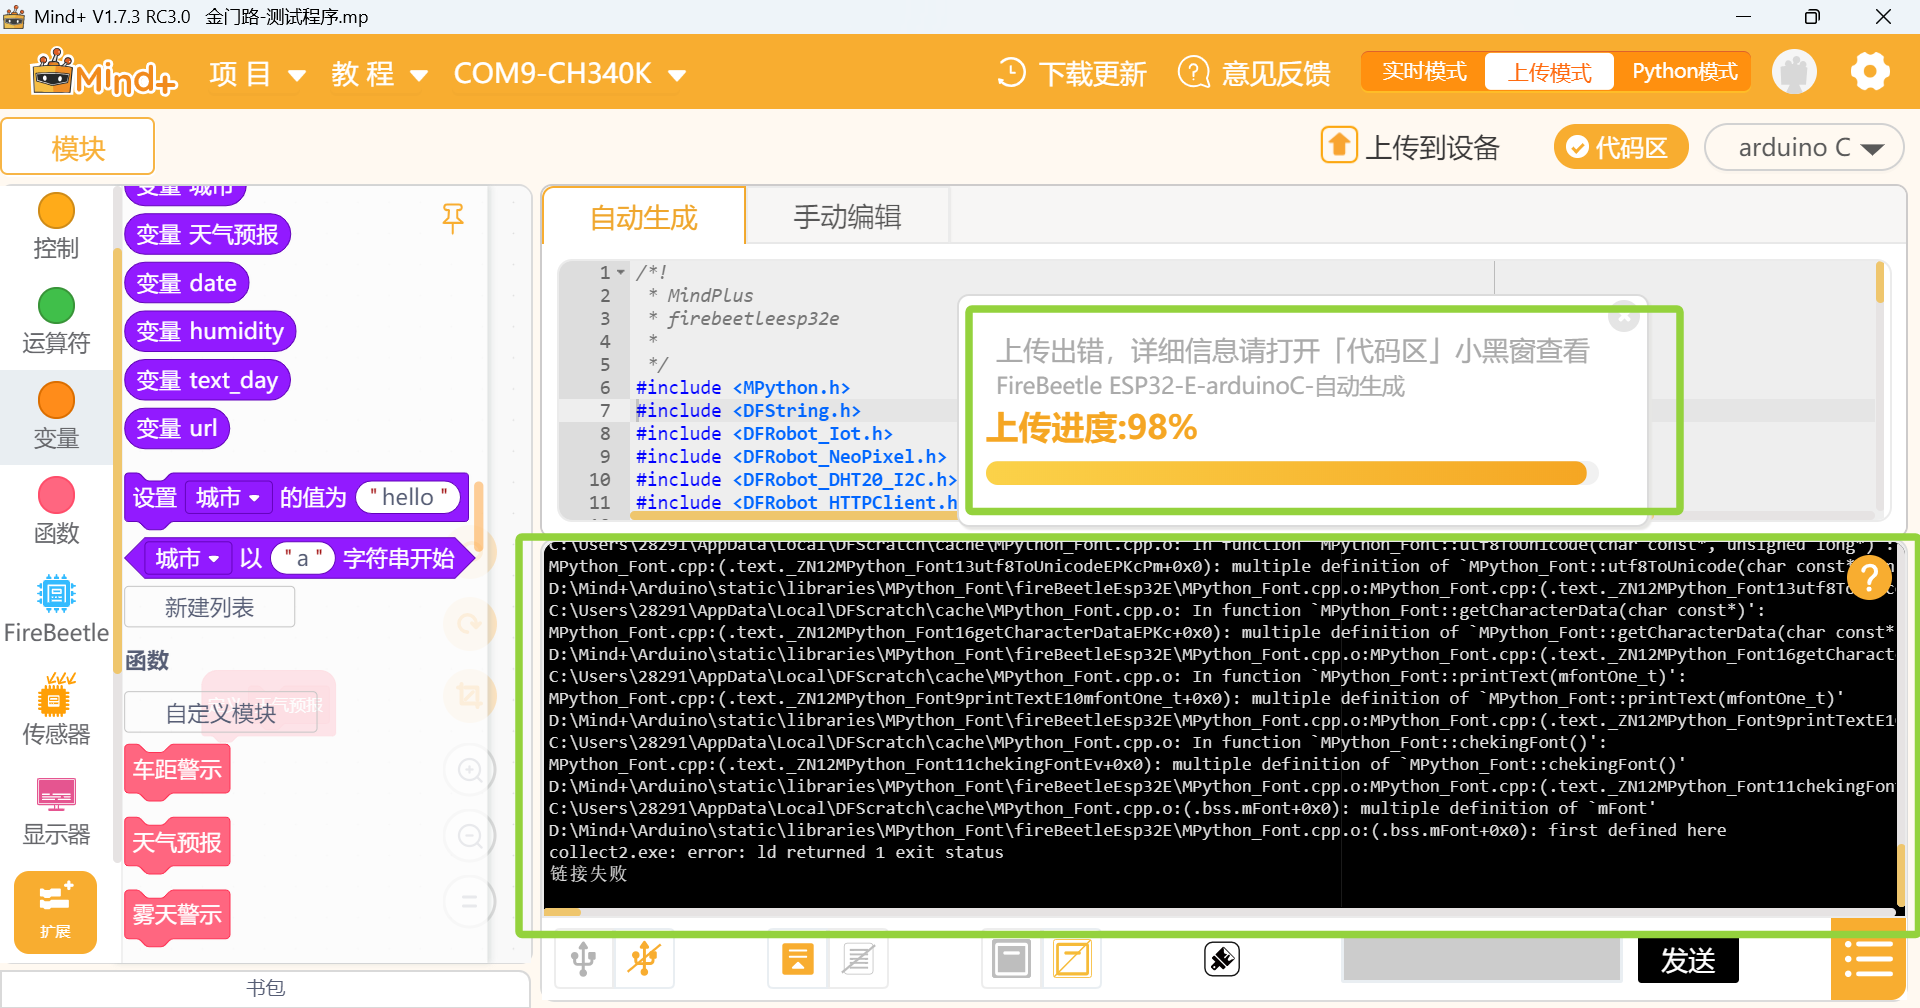This screenshot has width=1920, height=1008.
Task: Expand the 城市 dropdown in 设置 block
Action: (229, 498)
